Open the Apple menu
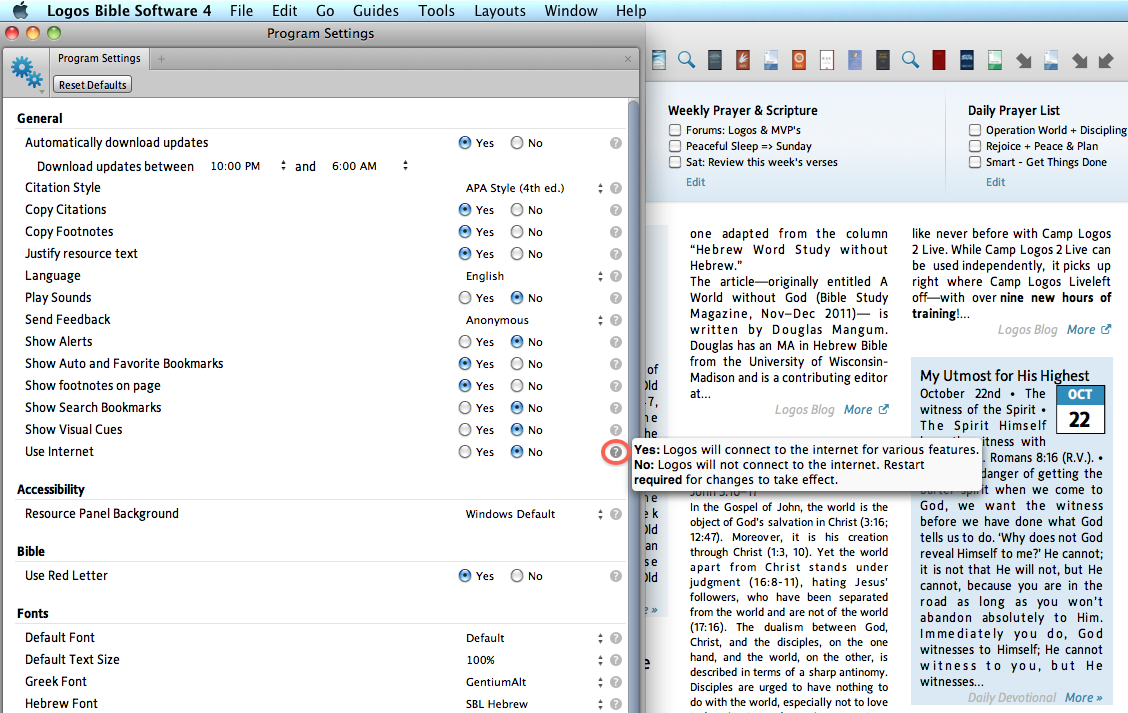The width and height of the screenshot is (1128, 713). [21, 10]
